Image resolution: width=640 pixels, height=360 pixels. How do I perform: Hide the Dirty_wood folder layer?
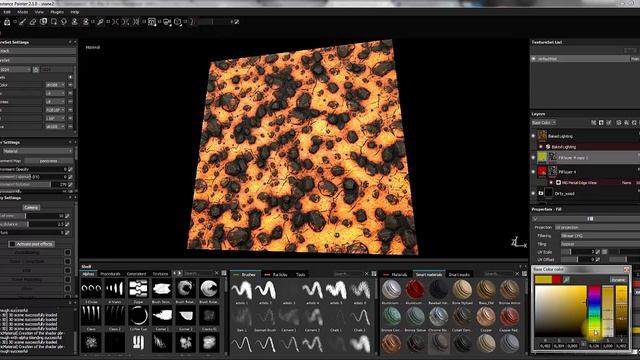click(x=533, y=193)
